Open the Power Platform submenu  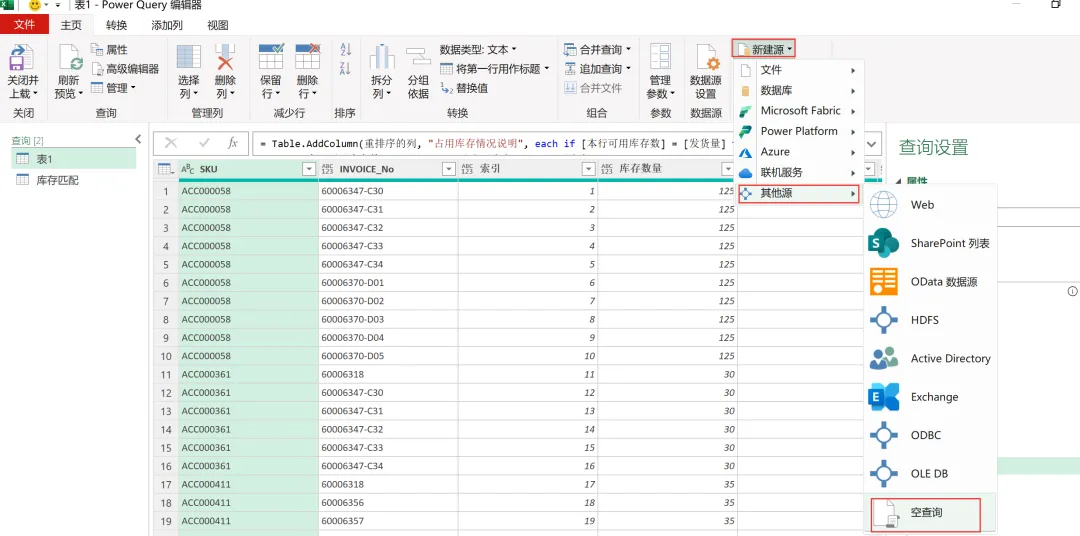[x=798, y=132]
